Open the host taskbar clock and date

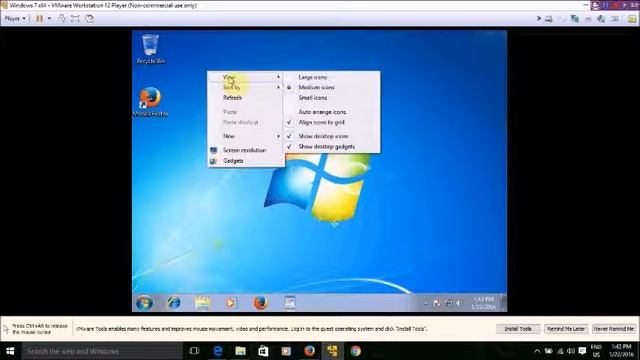(x=621, y=351)
